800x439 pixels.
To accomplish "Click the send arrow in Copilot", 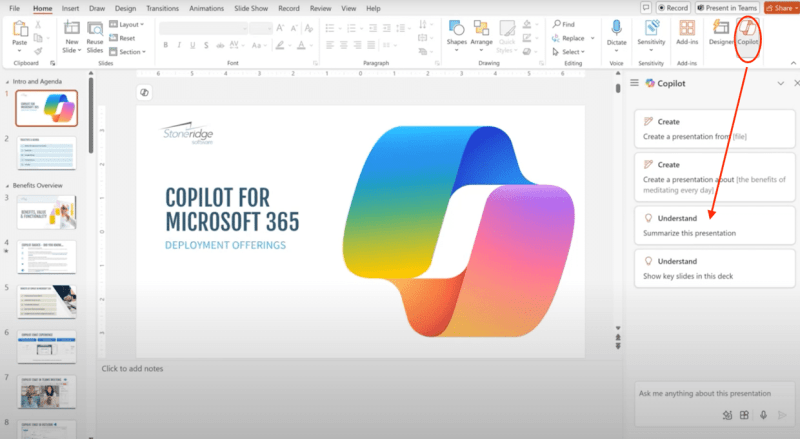I will [x=782, y=415].
